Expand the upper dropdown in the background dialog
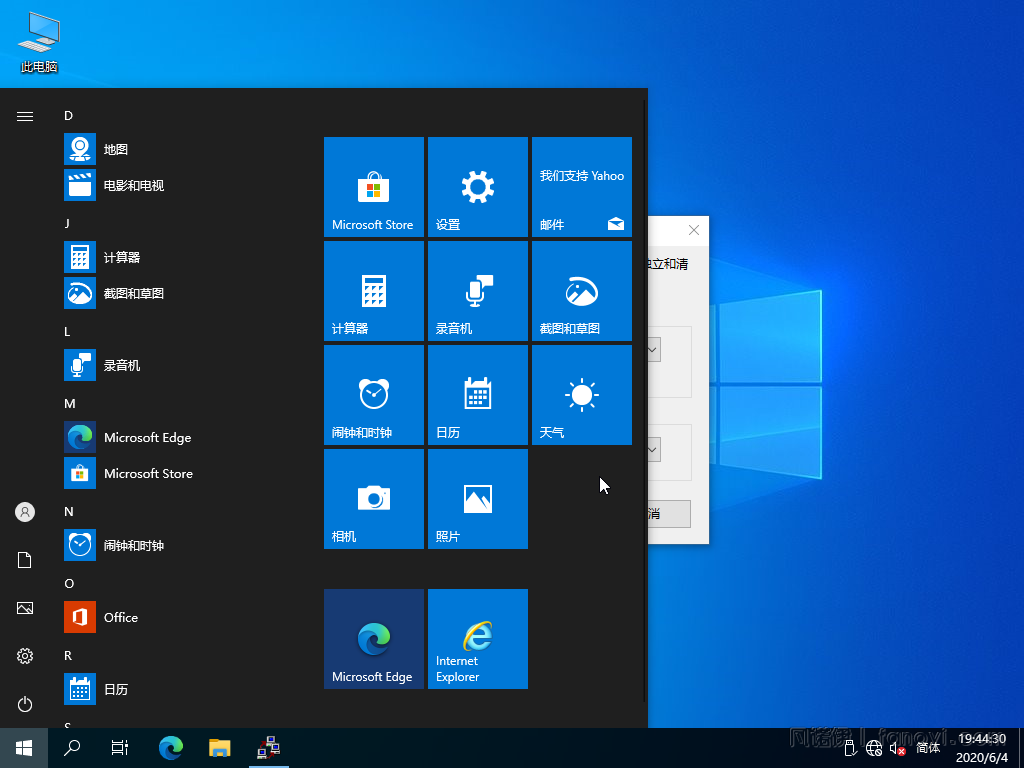Viewport: 1024px width, 768px height. click(652, 349)
